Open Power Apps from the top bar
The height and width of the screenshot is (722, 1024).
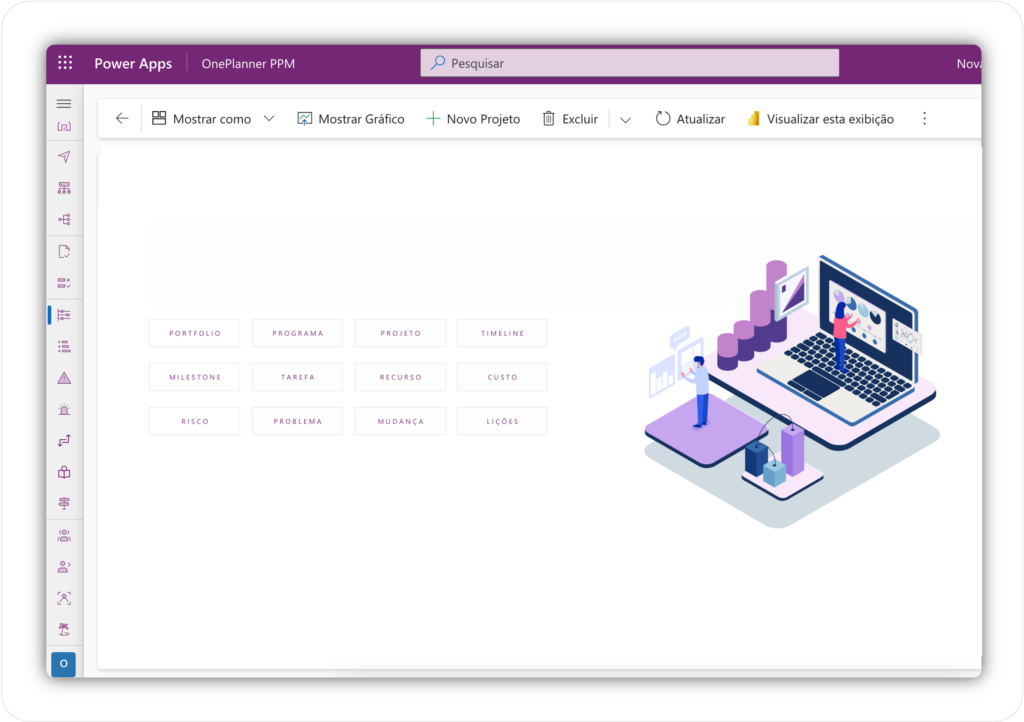(133, 62)
